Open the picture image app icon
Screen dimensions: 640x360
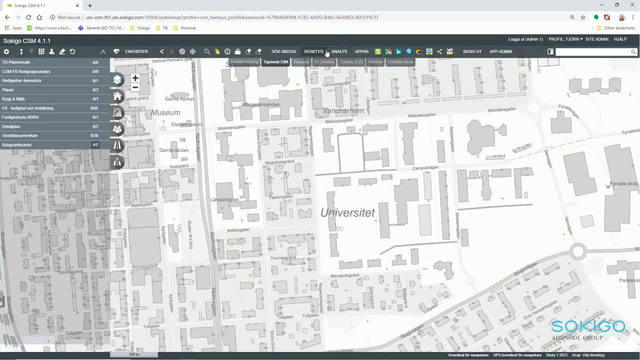(x=429, y=52)
